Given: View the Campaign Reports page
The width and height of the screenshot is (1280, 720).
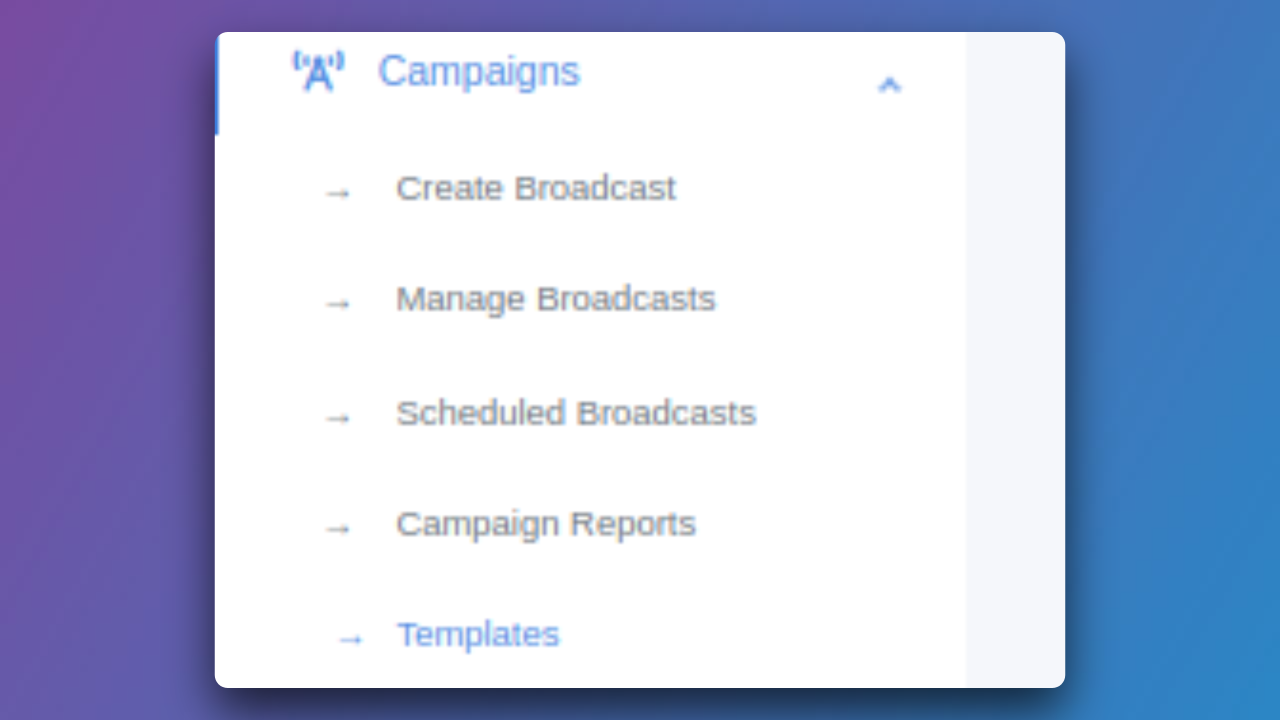Looking at the screenshot, I should pyautogui.click(x=546, y=525).
